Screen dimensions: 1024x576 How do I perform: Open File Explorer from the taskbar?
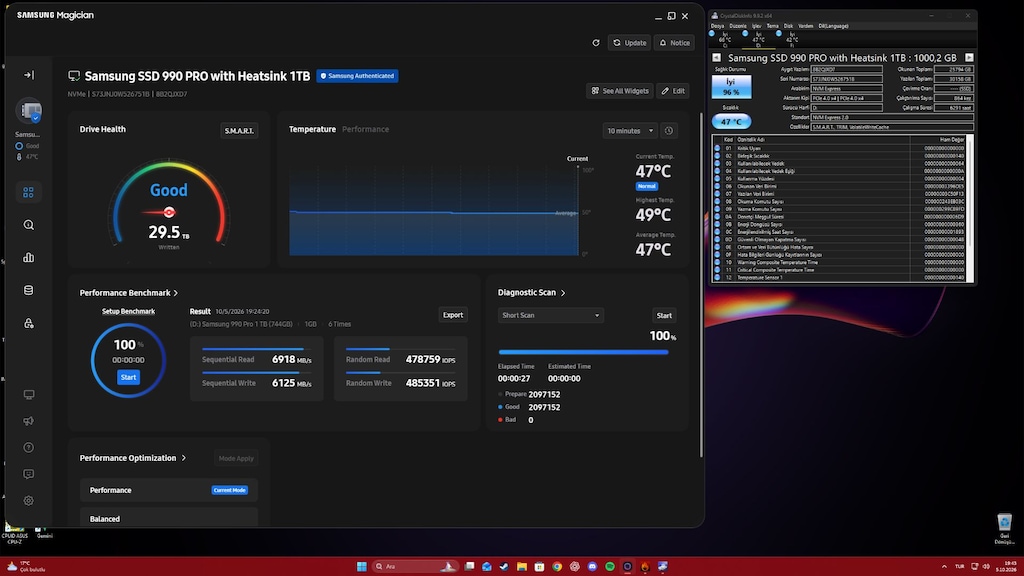click(522, 566)
